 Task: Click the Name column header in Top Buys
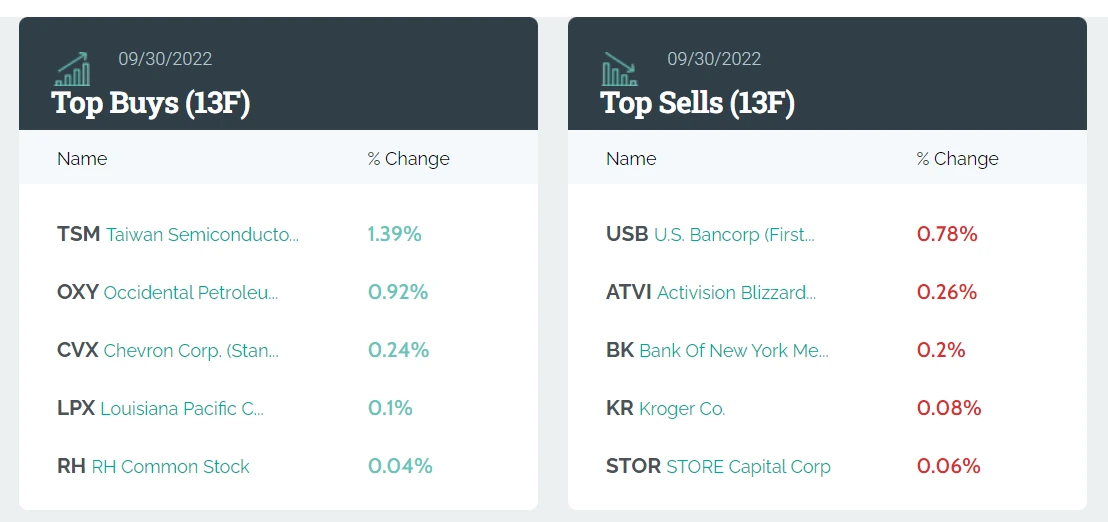point(82,159)
